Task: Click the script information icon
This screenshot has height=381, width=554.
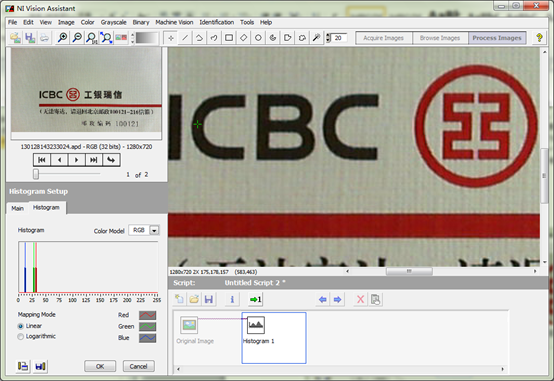Action: coord(232,299)
